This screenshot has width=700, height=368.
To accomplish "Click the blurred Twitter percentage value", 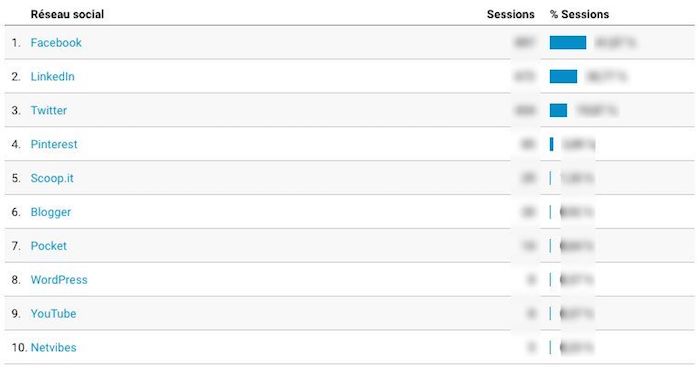I will (597, 110).
